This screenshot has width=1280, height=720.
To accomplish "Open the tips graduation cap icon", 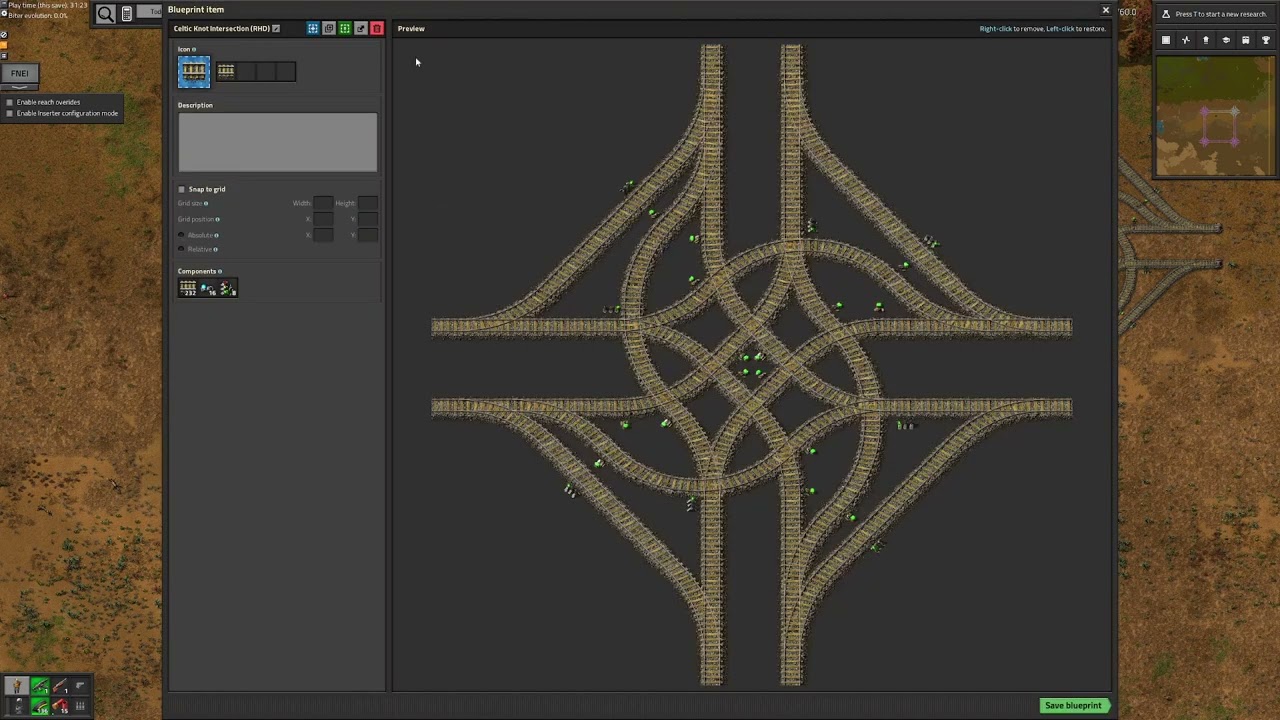I will pyautogui.click(x=1226, y=40).
